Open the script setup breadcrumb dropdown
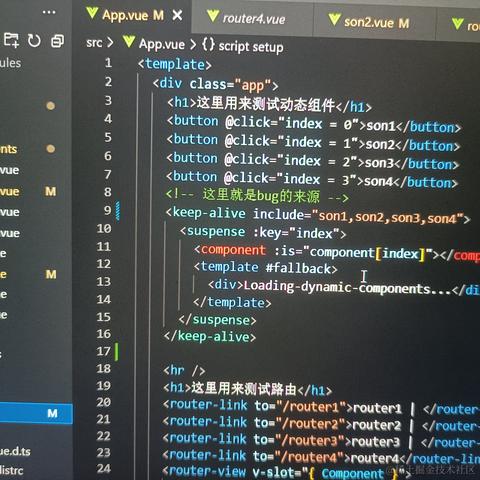Screen dimensions: 480x480 [251, 47]
